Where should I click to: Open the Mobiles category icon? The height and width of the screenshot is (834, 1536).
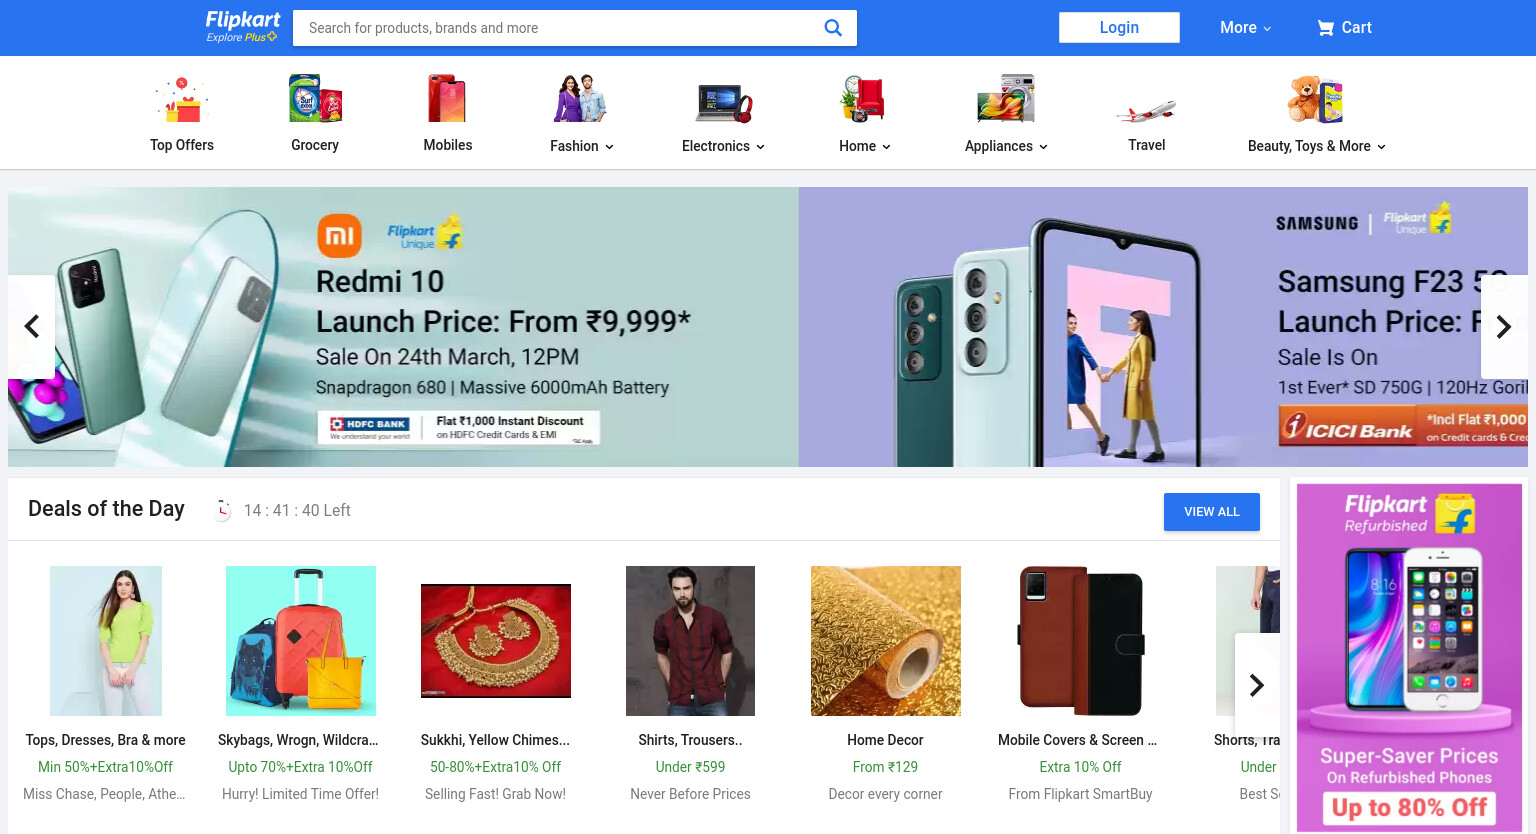coord(447,99)
